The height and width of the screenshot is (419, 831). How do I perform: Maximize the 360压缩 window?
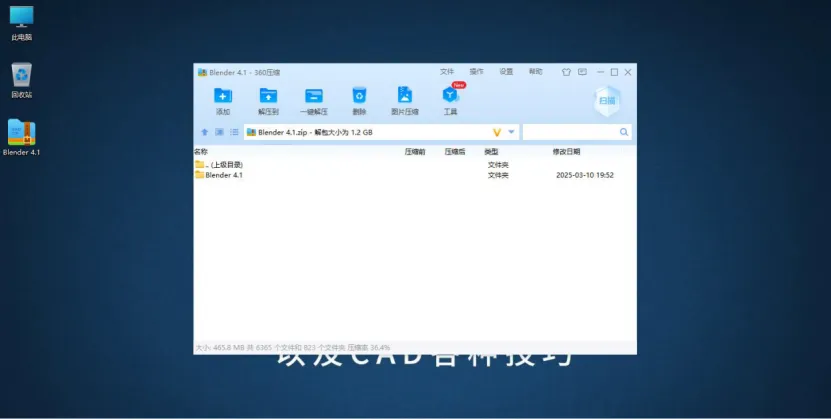click(x=614, y=72)
